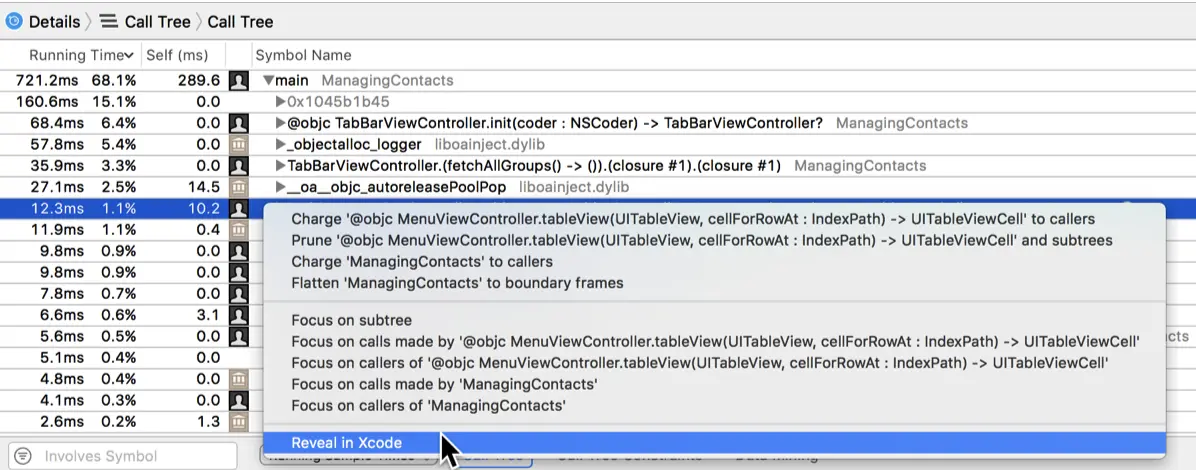Click the person icon on the 12.3ms selected row

click(239, 208)
